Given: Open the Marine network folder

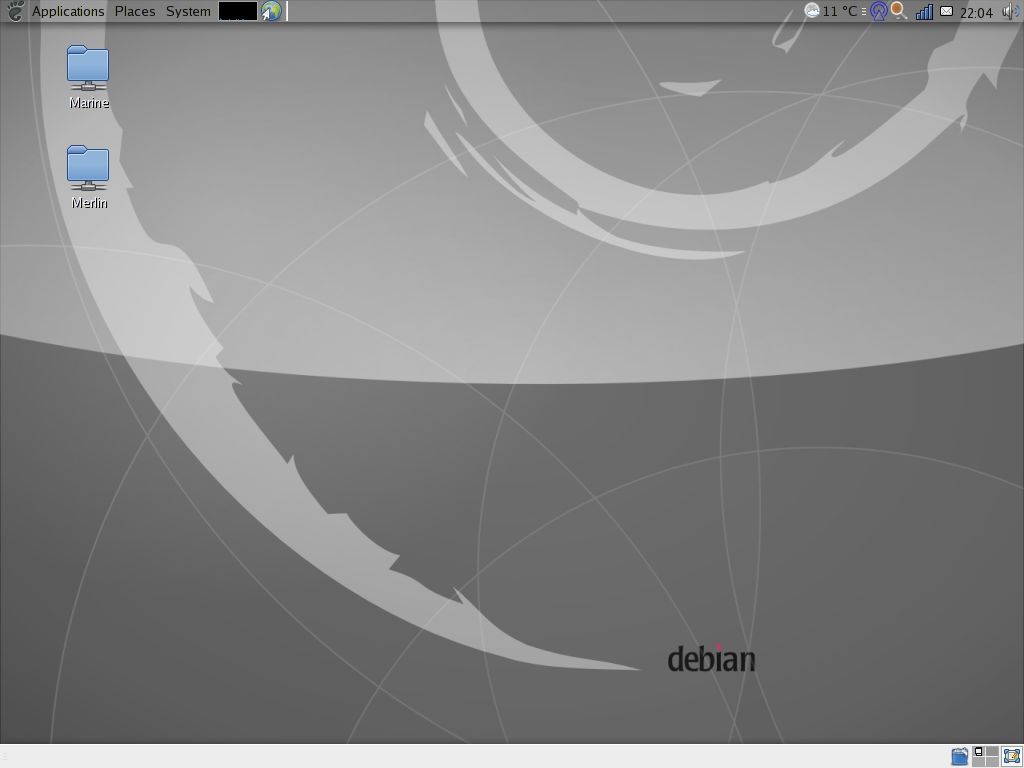Looking at the screenshot, I should (x=88, y=68).
